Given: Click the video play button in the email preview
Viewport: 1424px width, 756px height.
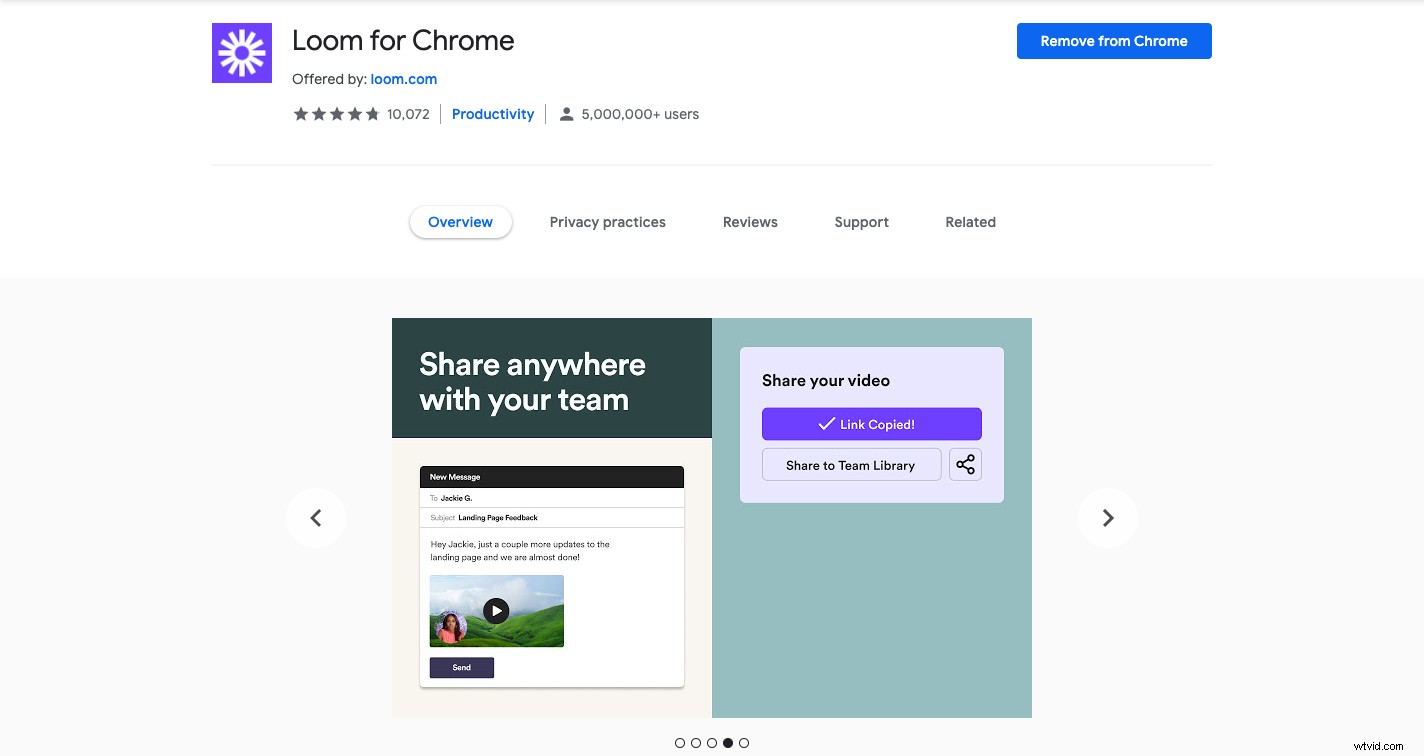Looking at the screenshot, I should pyautogui.click(x=496, y=610).
